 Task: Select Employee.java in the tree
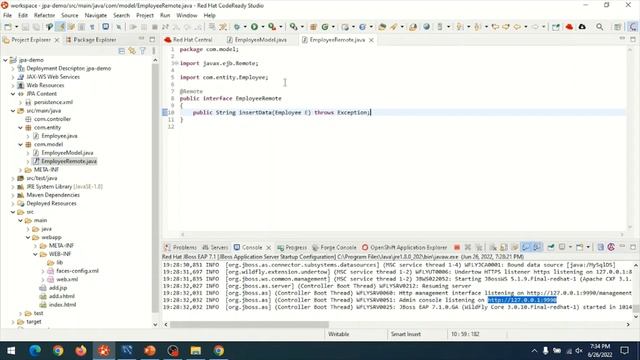pyautogui.click(x=59, y=136)
